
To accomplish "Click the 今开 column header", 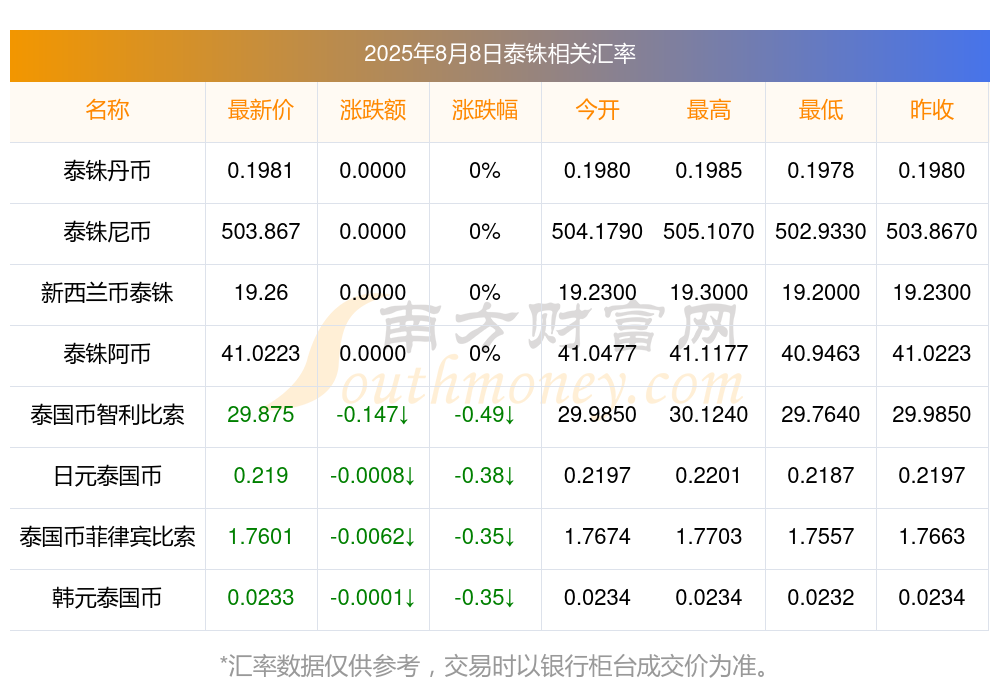I will click(x=597, y=110).
